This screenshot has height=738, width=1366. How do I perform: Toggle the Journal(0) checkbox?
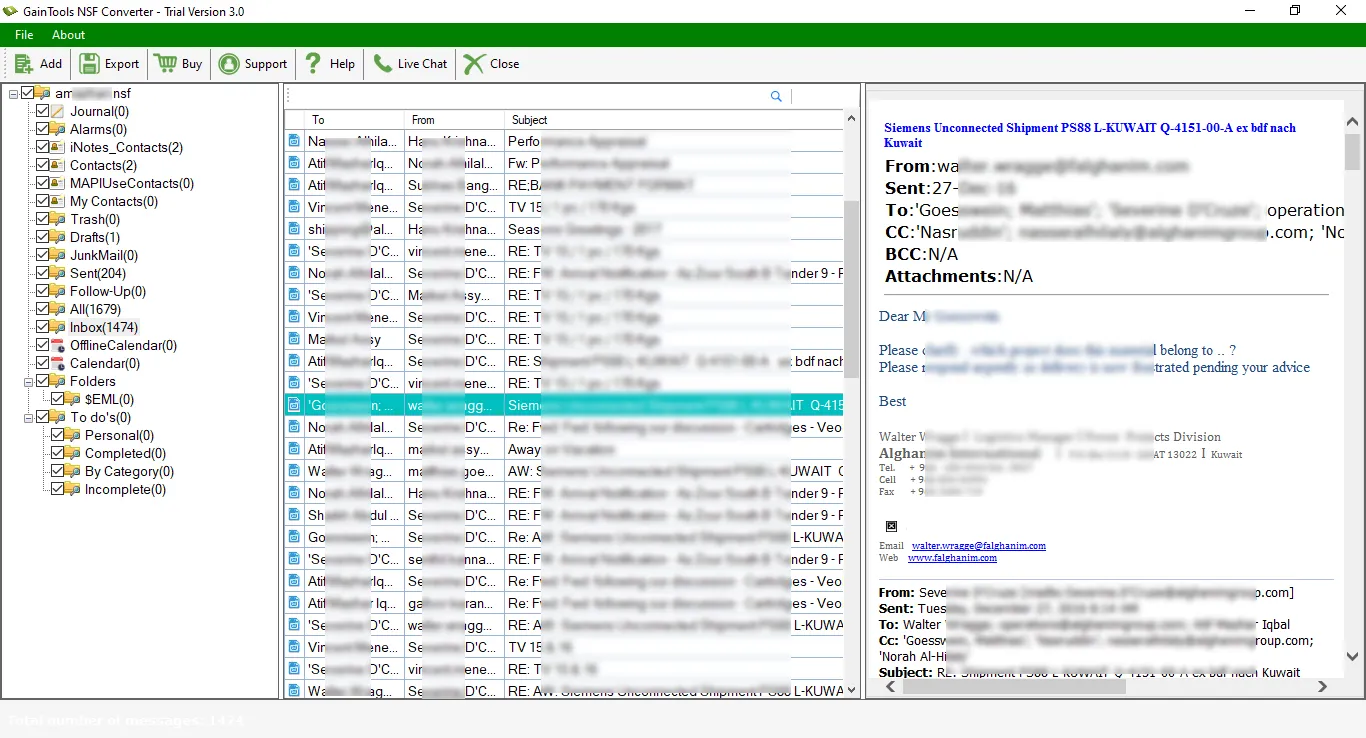click(x=42, y=111)
